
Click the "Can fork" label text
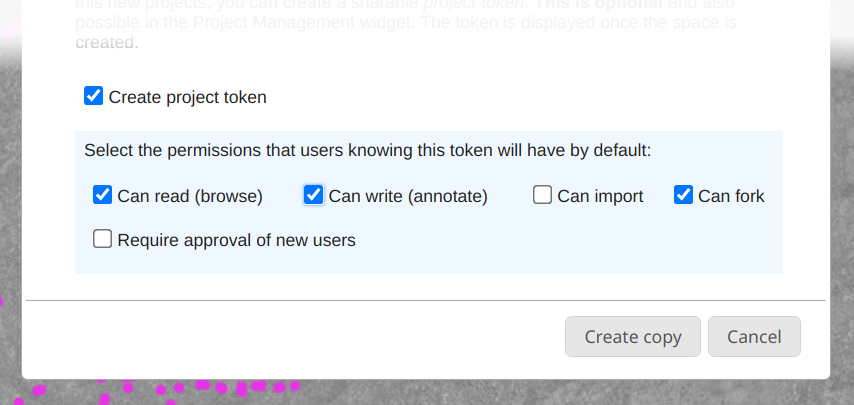click(x=731, y=196)
